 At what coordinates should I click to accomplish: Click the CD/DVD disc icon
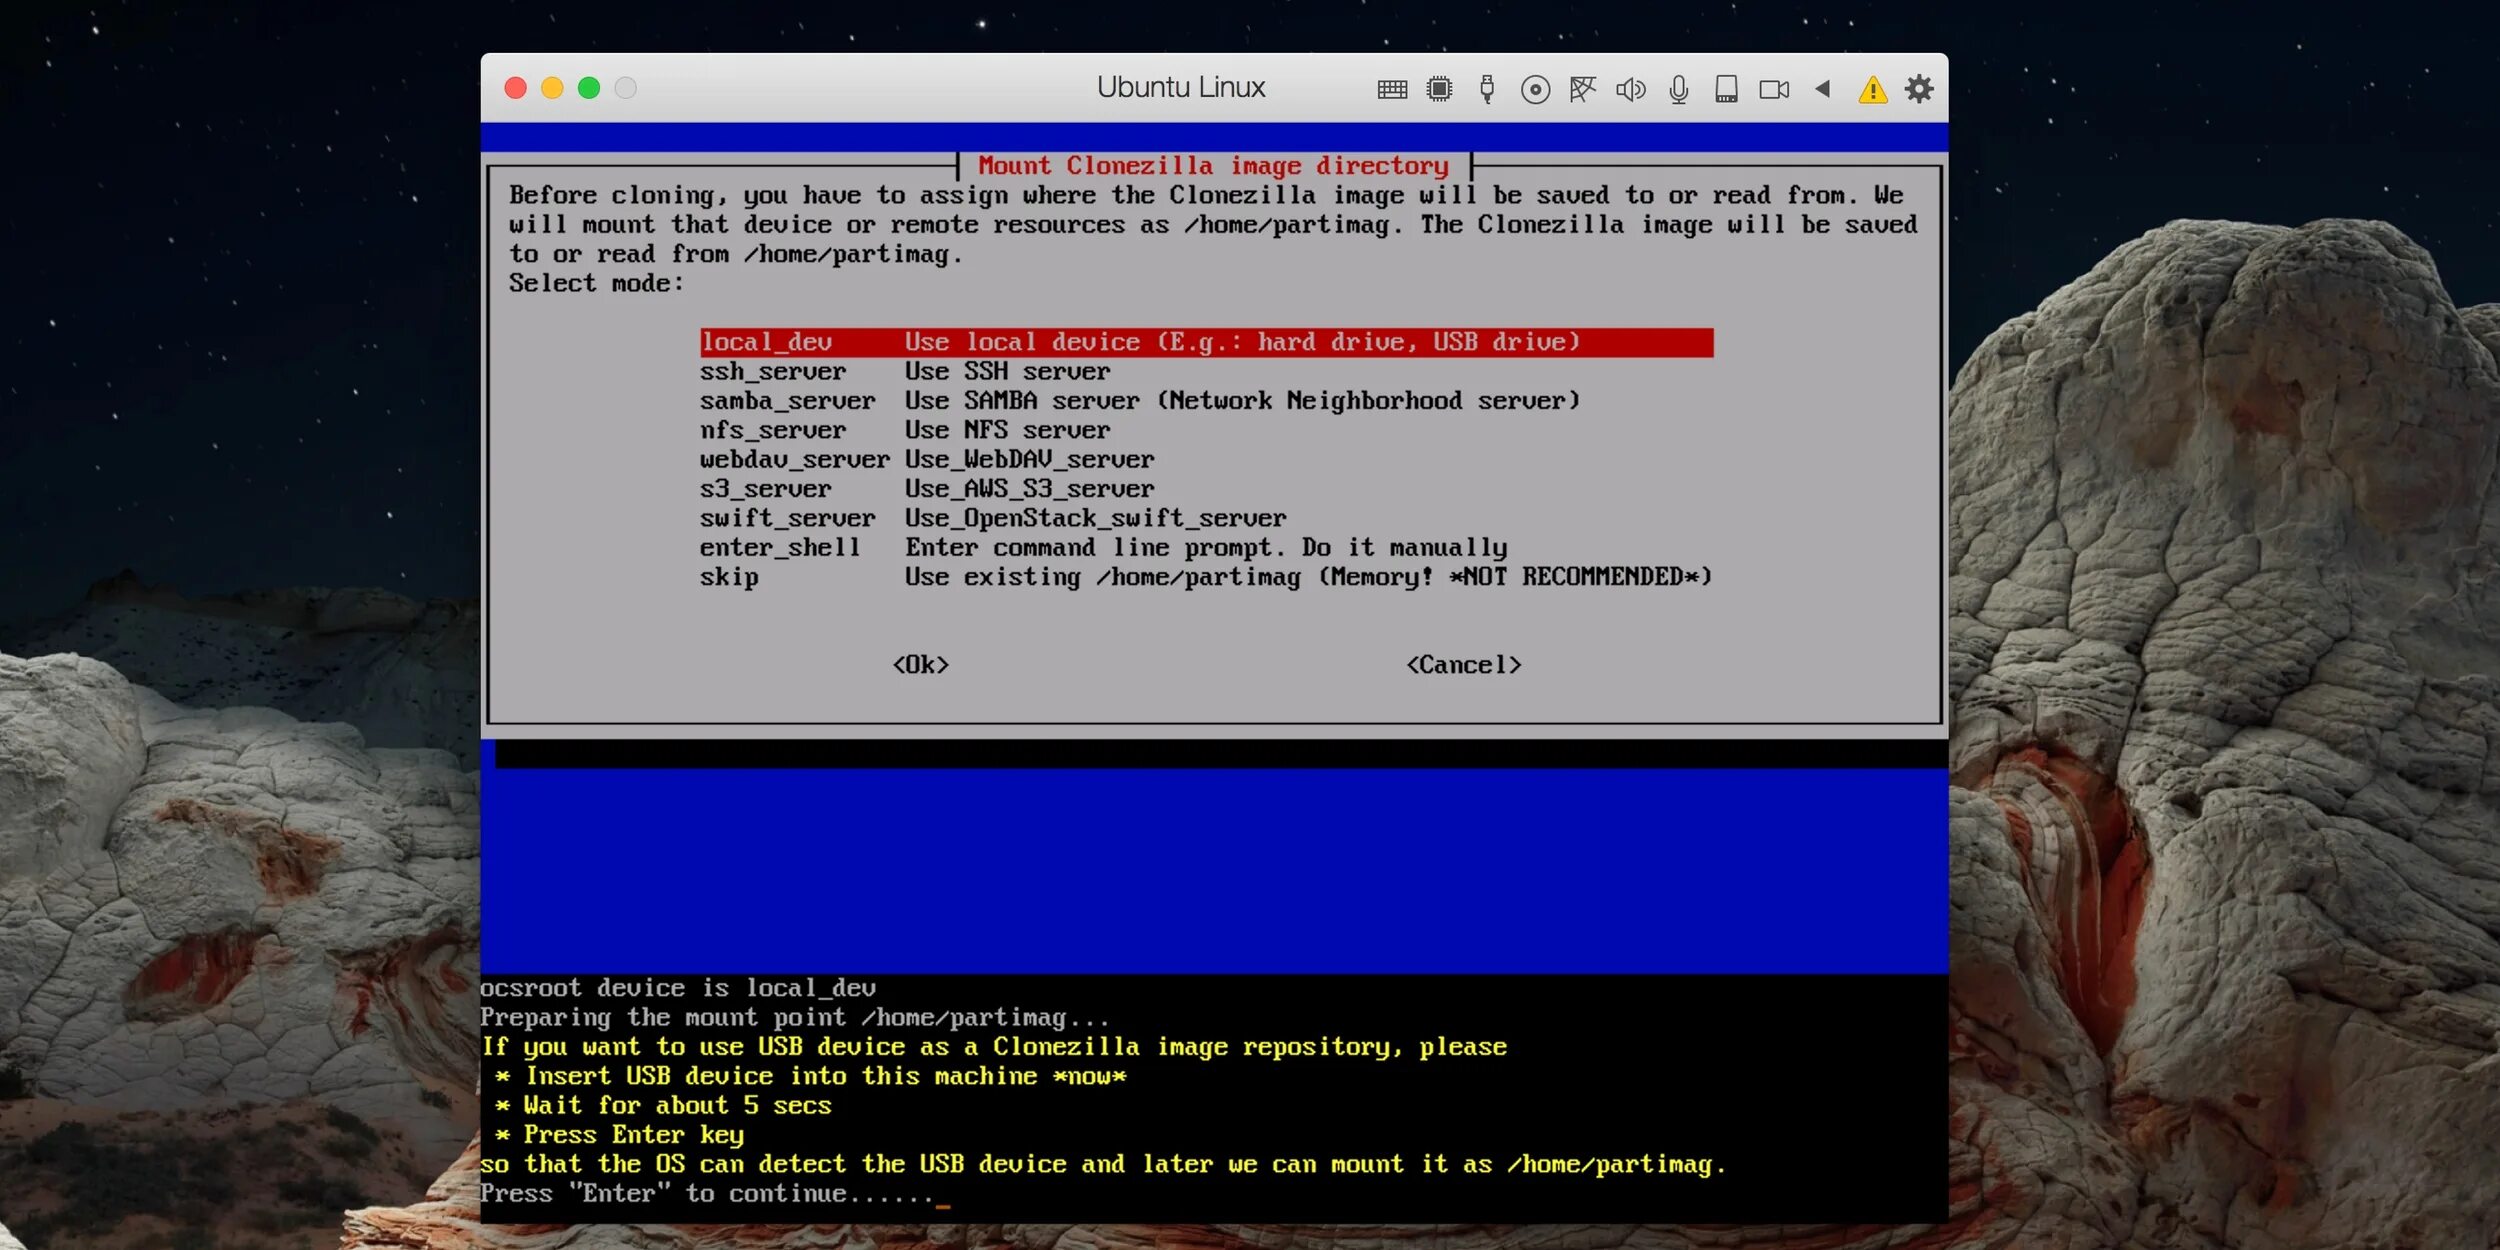coord(1535,90)
